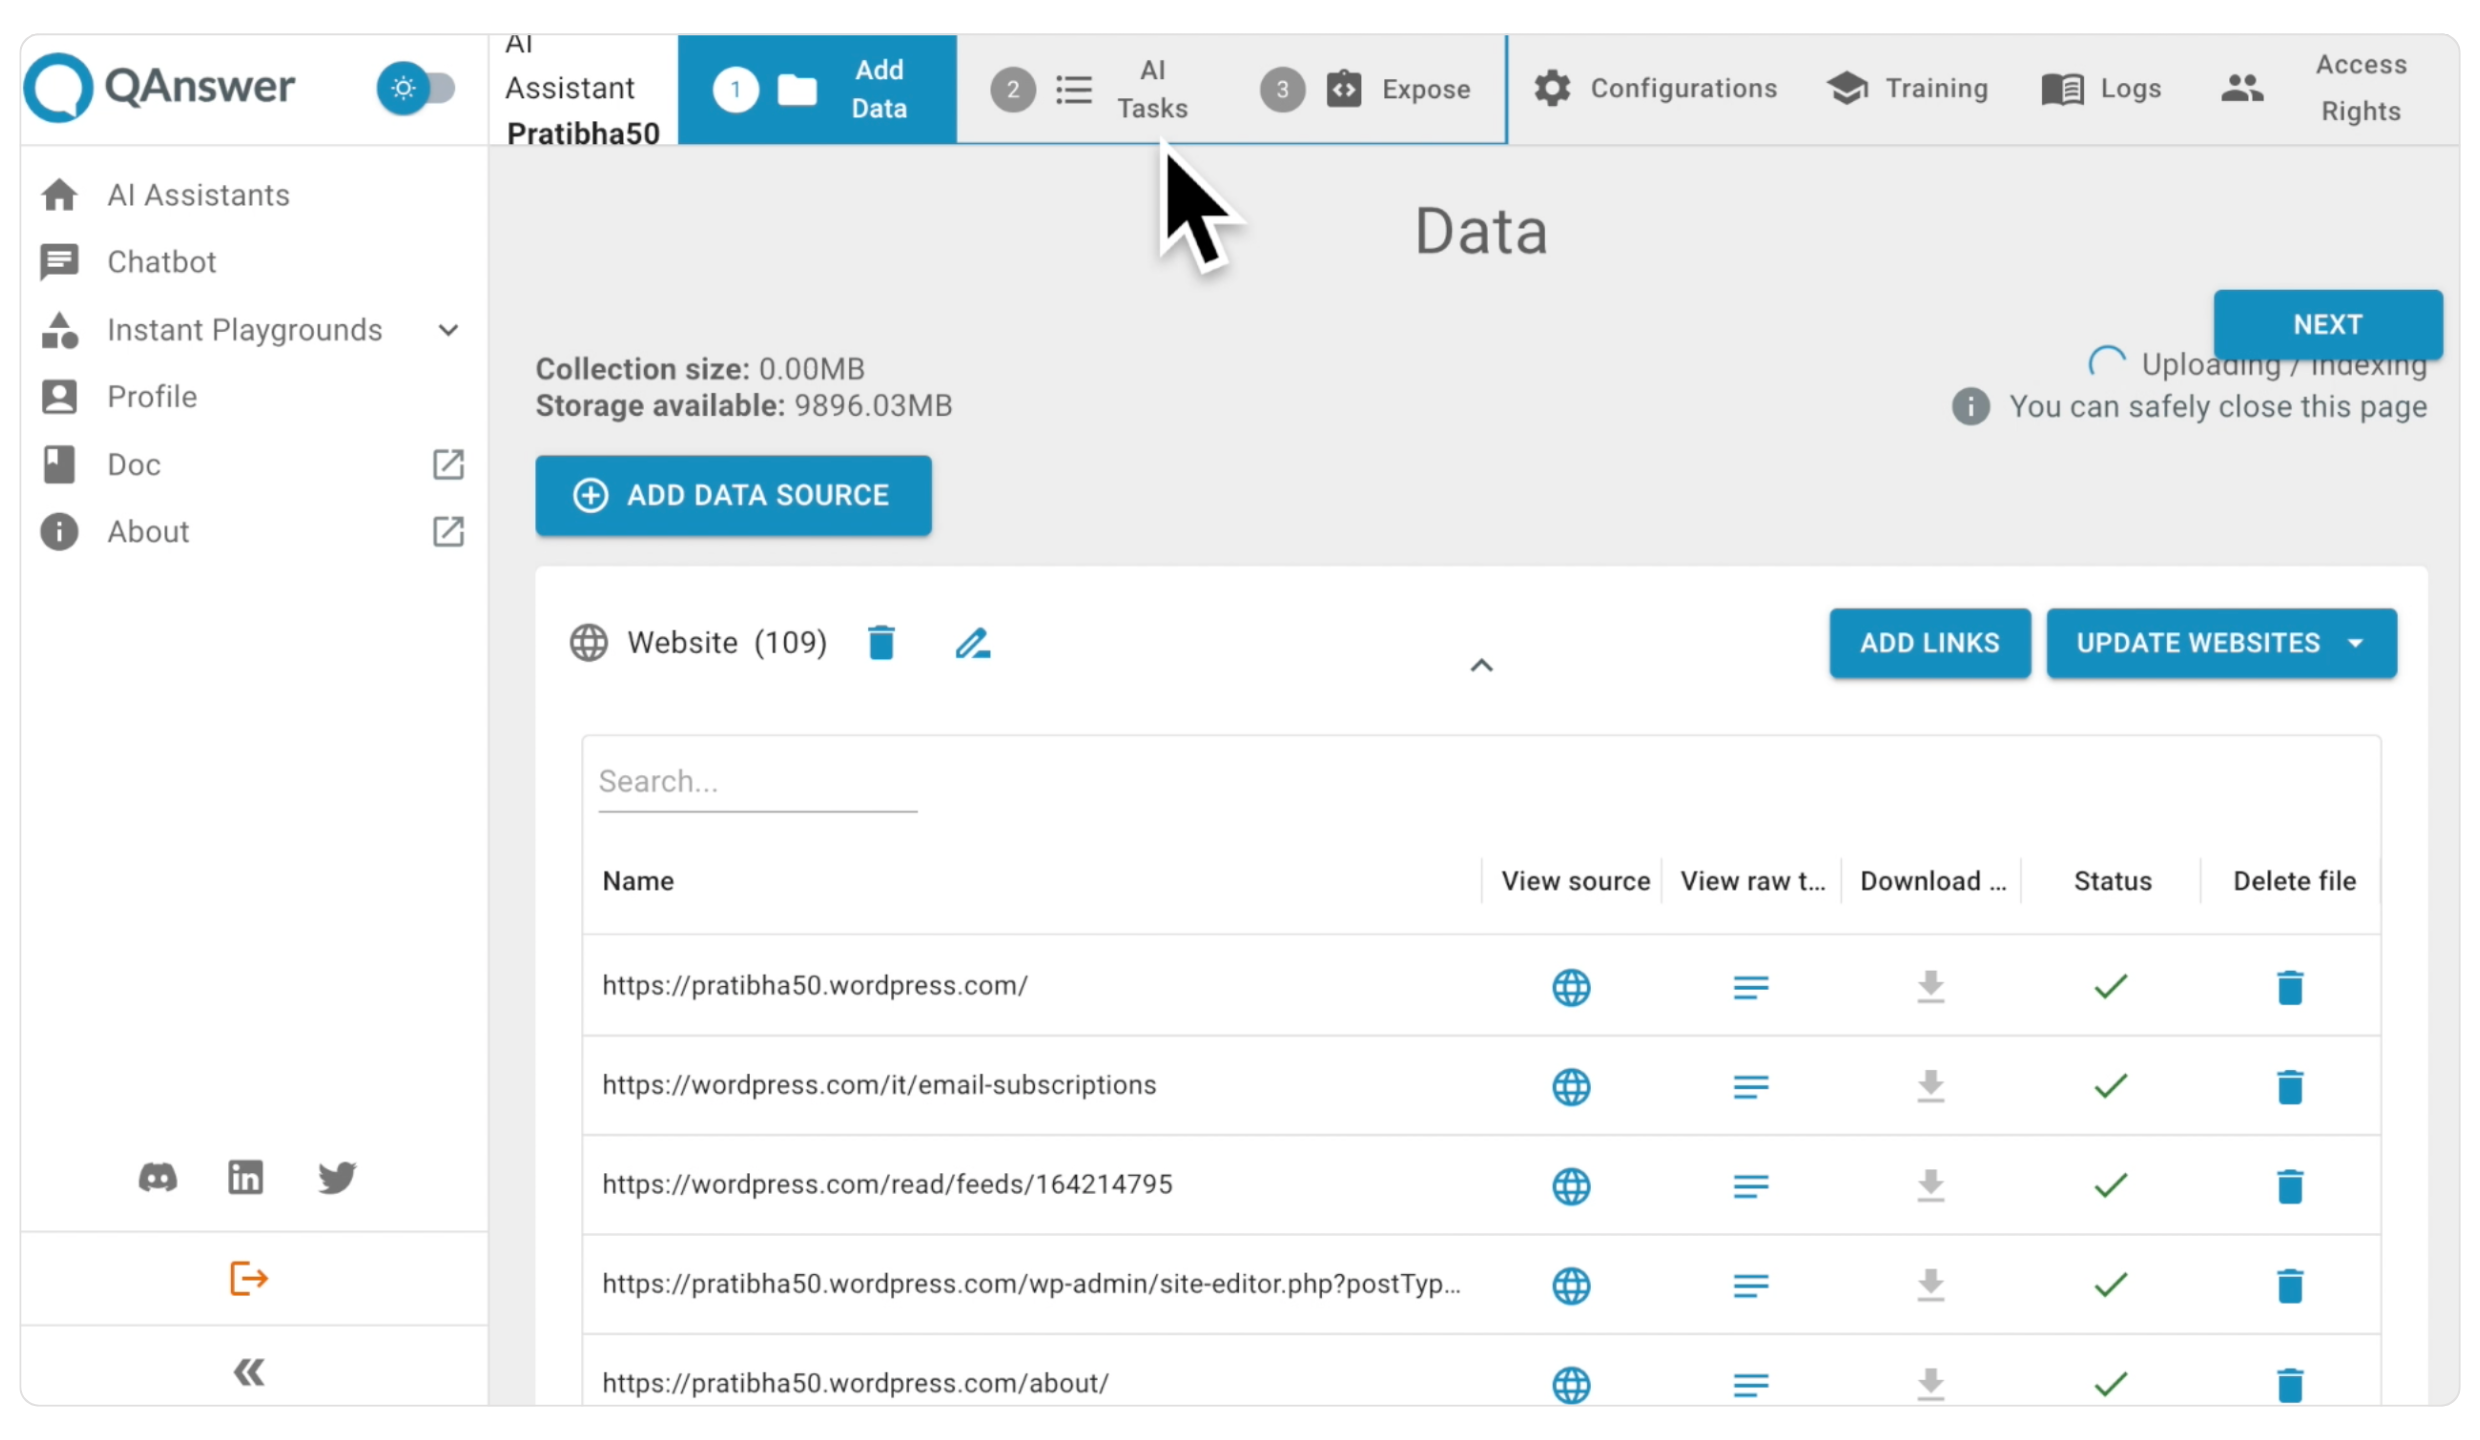Click the Add Data Source button
Image resolution: width=2480 pixels, height=1440 pixels.
pyautogui.click(x=733, y=495)
